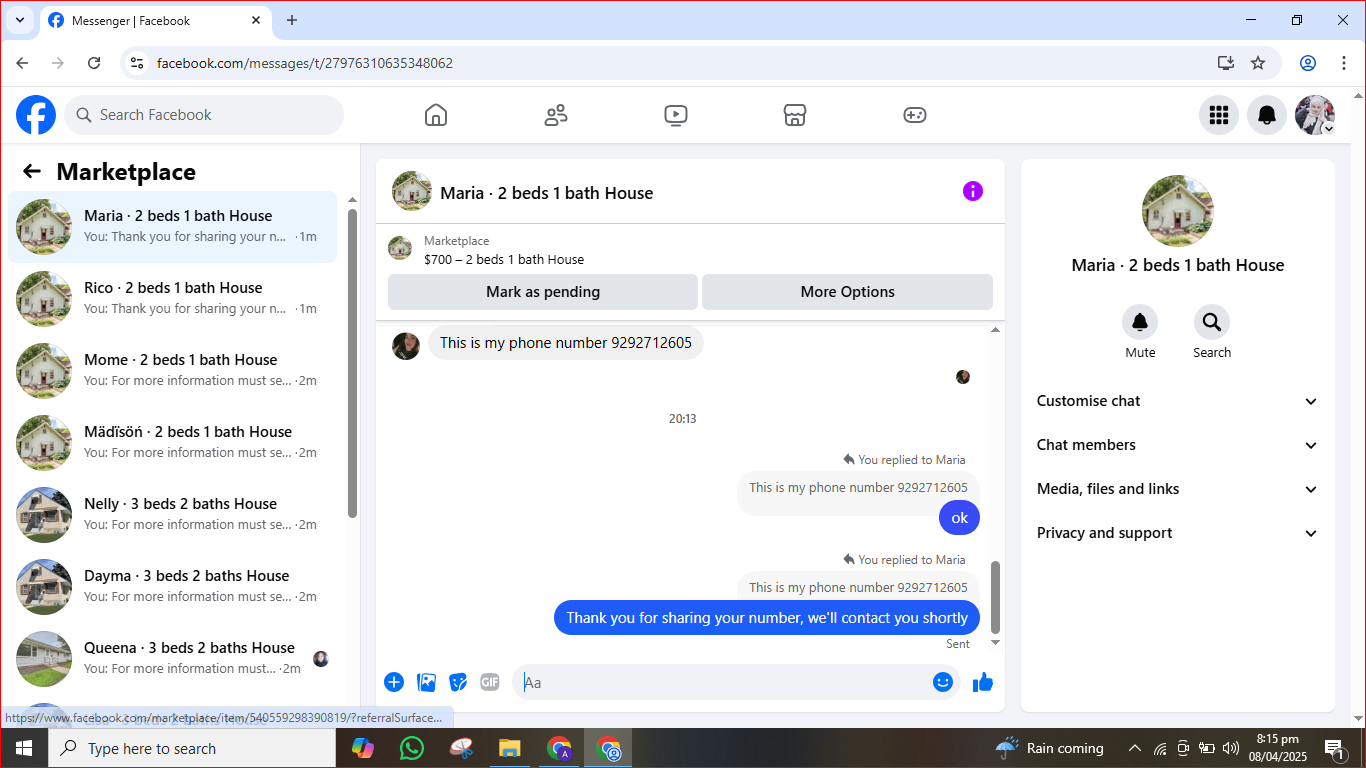The width and height of the screenshot is (1366, 768).
Task: Expand Customise chat section
Action: click(x=1177, y=401)
